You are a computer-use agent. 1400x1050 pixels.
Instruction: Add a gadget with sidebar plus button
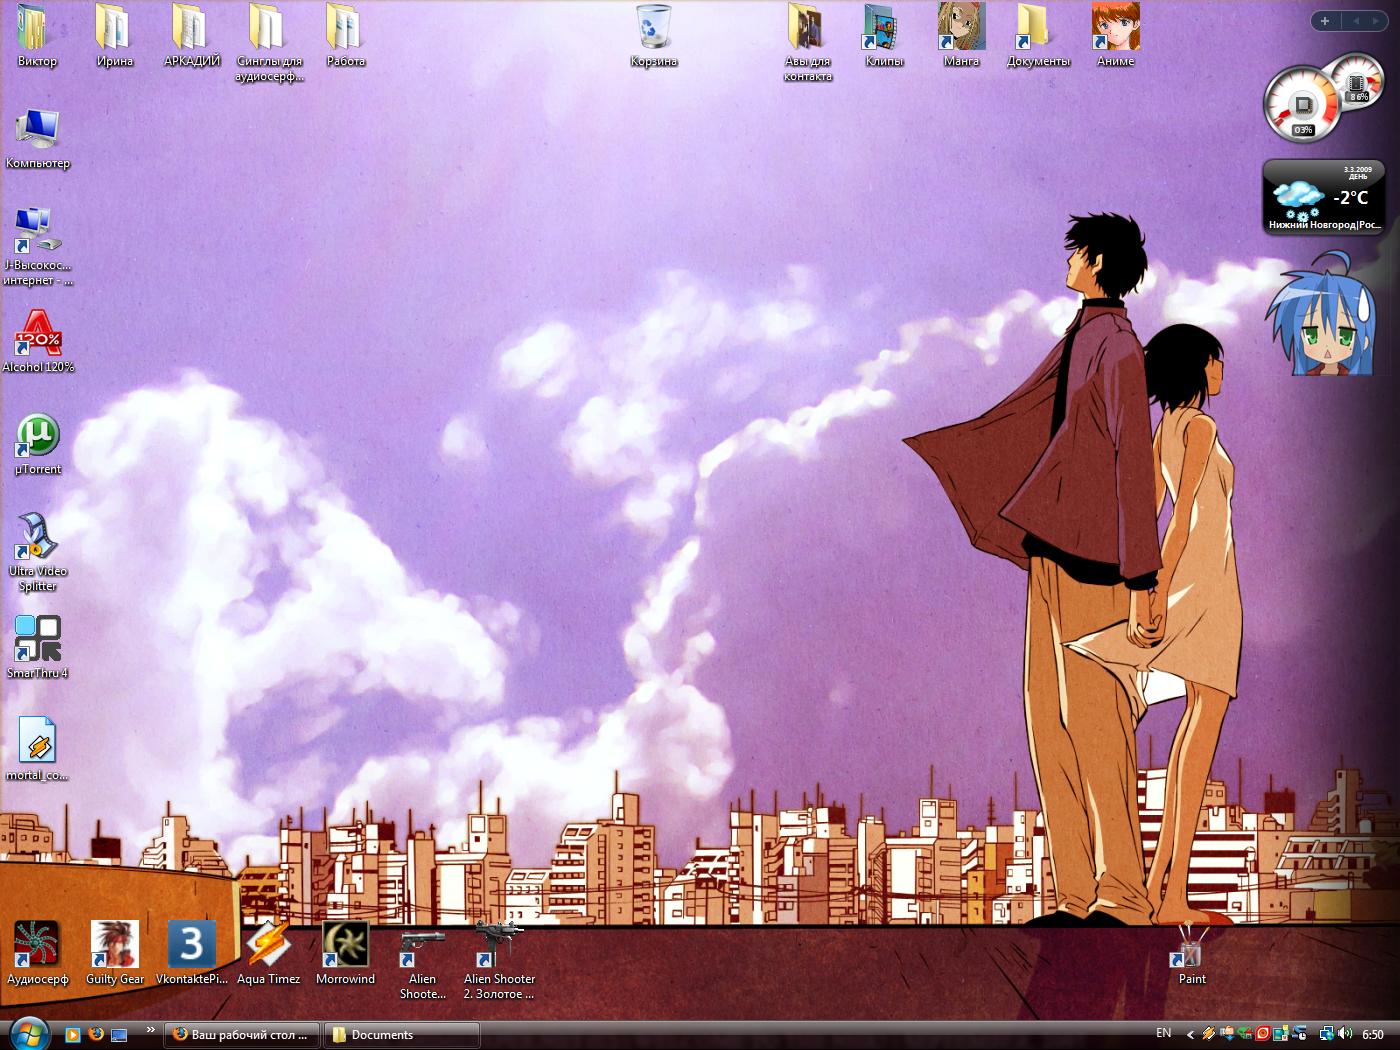[x=1324, y=20]
